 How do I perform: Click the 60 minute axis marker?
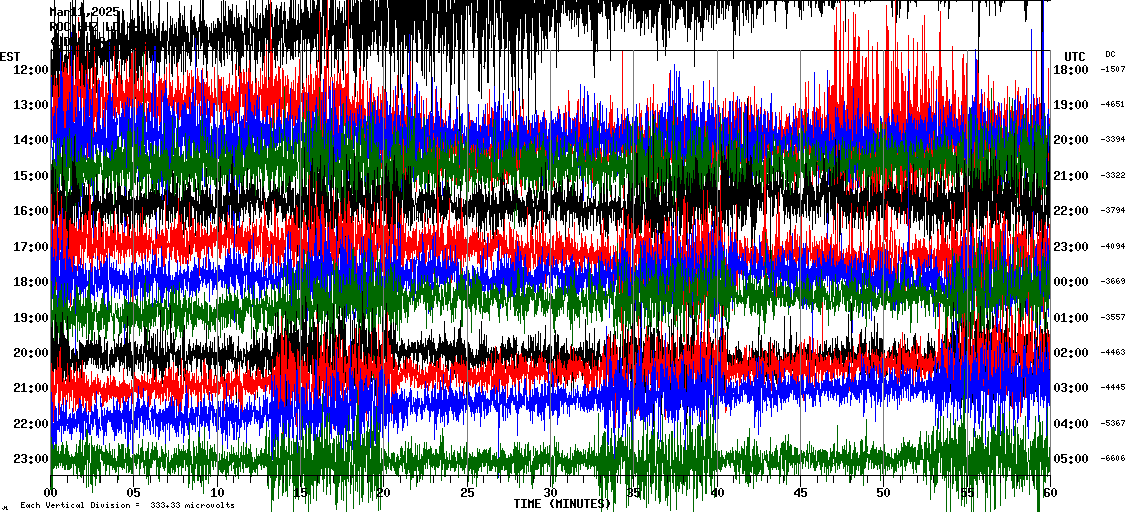pos(1048,493)
